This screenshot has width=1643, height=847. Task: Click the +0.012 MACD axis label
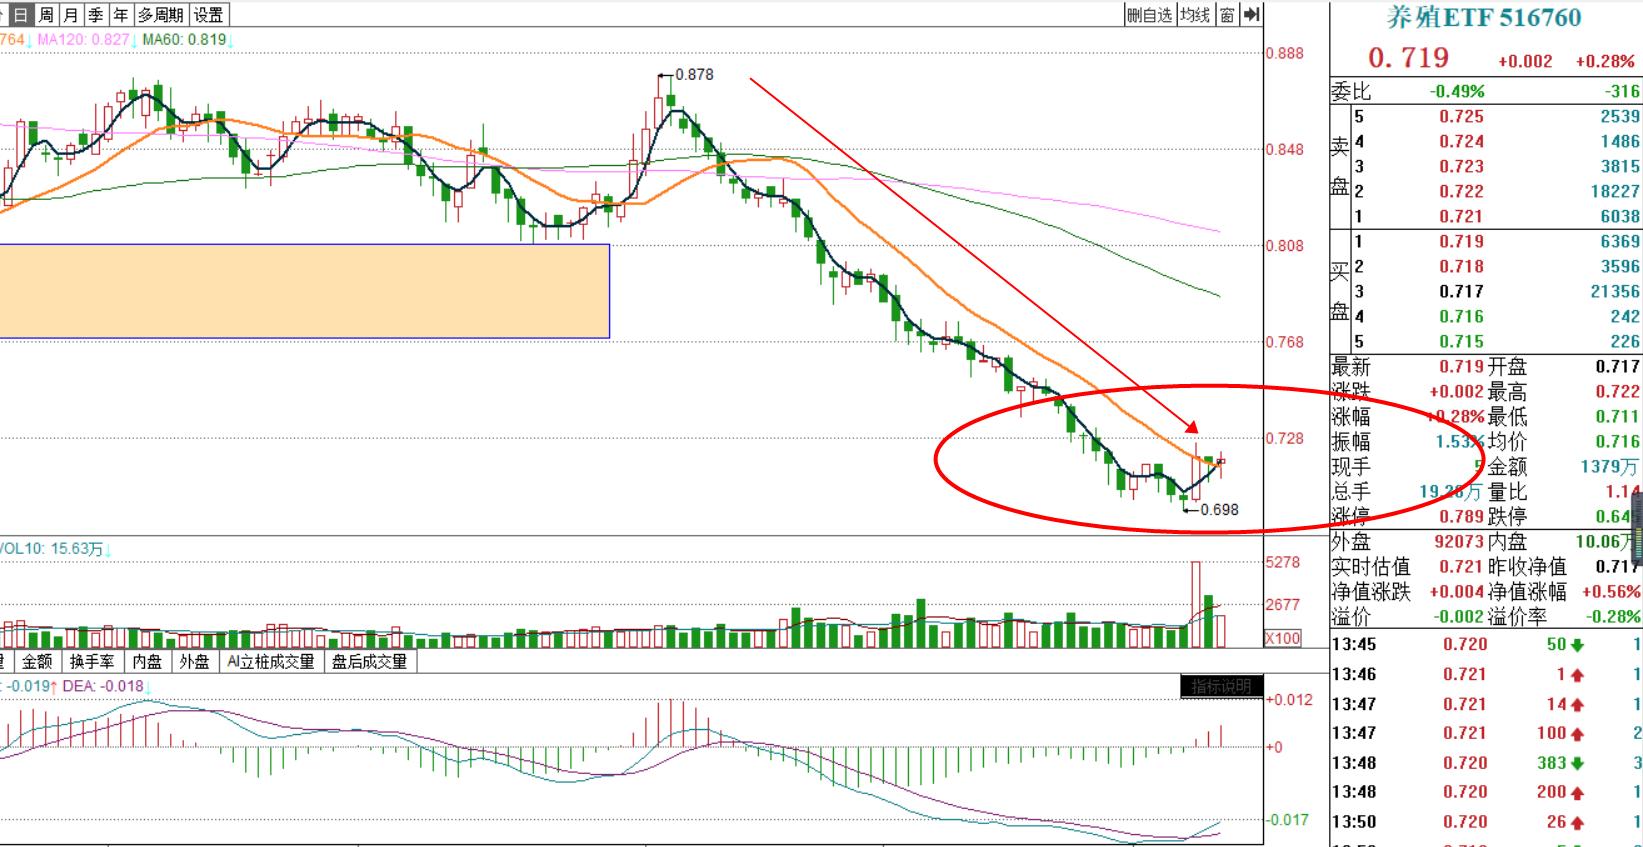(x=1290, y=699)
